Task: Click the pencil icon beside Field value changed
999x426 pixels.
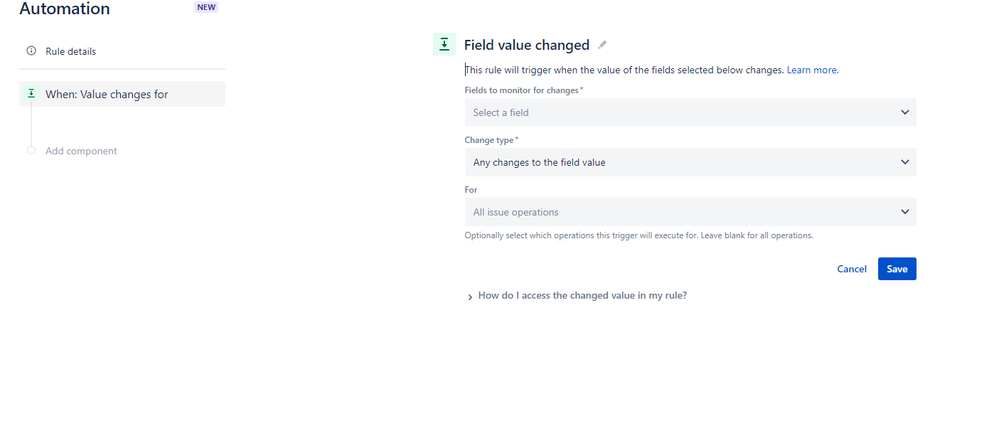Action: click(x=603, y=45)
